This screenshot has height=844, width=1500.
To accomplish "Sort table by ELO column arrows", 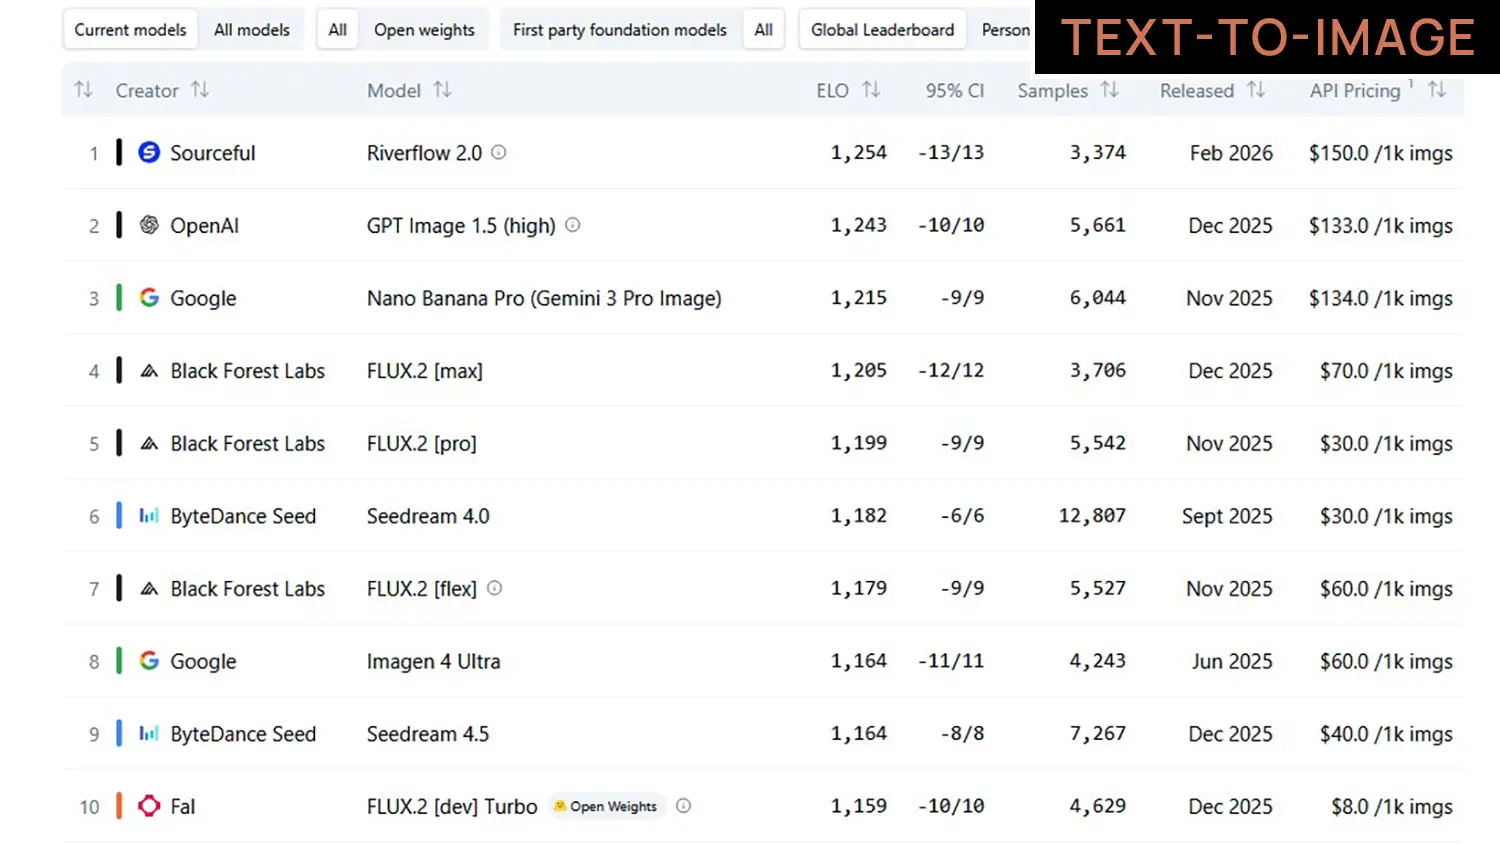I will pos(871,90).
